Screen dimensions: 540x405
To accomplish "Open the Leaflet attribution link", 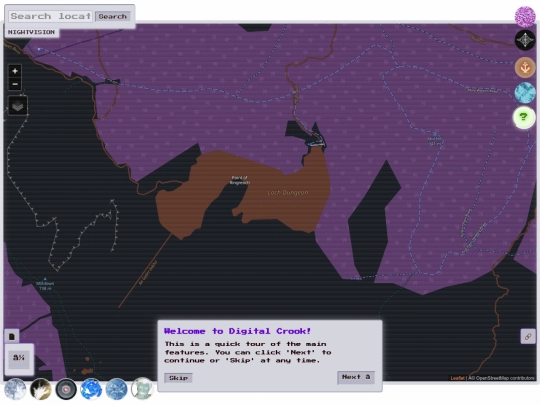I will [x=457, y=378].
